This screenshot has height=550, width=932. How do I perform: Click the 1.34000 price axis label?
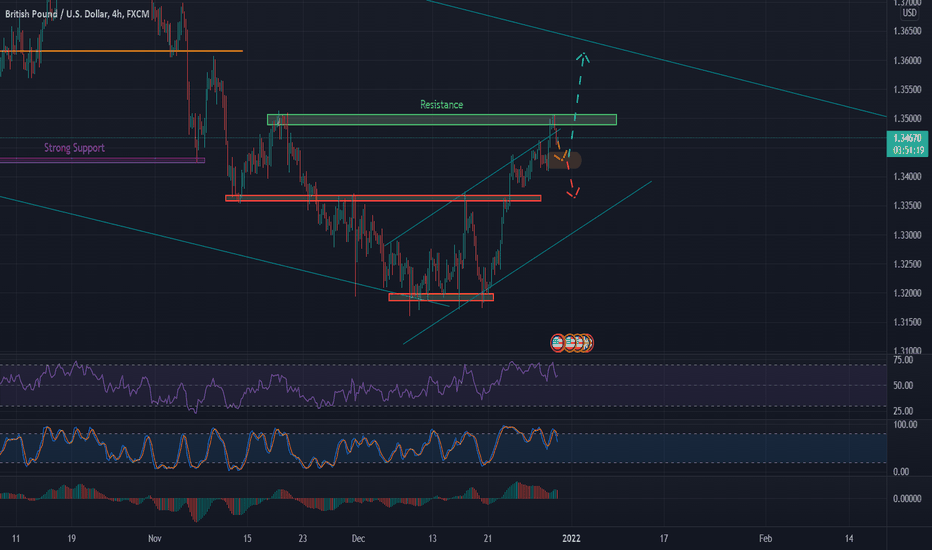pyautogui.click(x=907, y=177)
